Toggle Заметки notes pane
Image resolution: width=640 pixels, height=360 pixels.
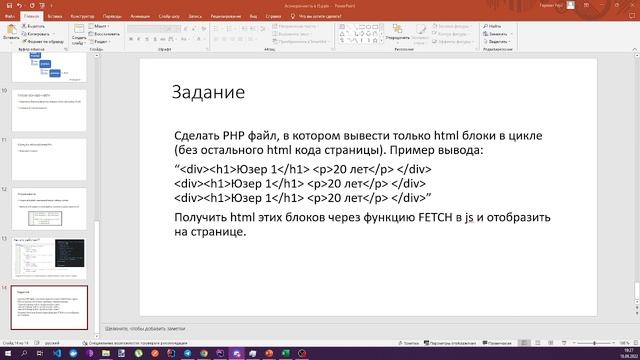tap(408, 343)
